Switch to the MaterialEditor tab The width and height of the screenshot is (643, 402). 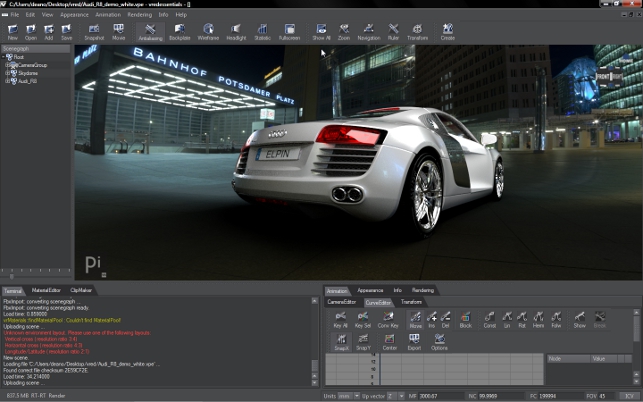click(x=46, y=289)
